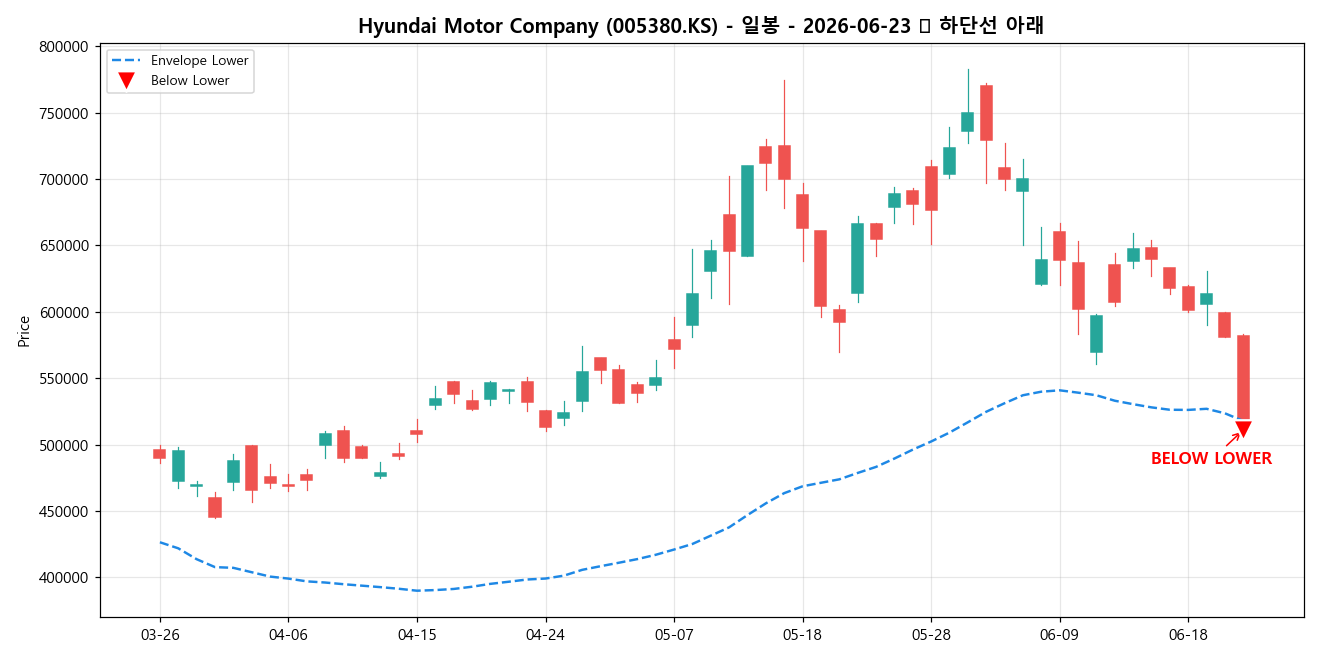
Task: Click the 500000 y-axis tick label
Action: click(x=64, y=445)
